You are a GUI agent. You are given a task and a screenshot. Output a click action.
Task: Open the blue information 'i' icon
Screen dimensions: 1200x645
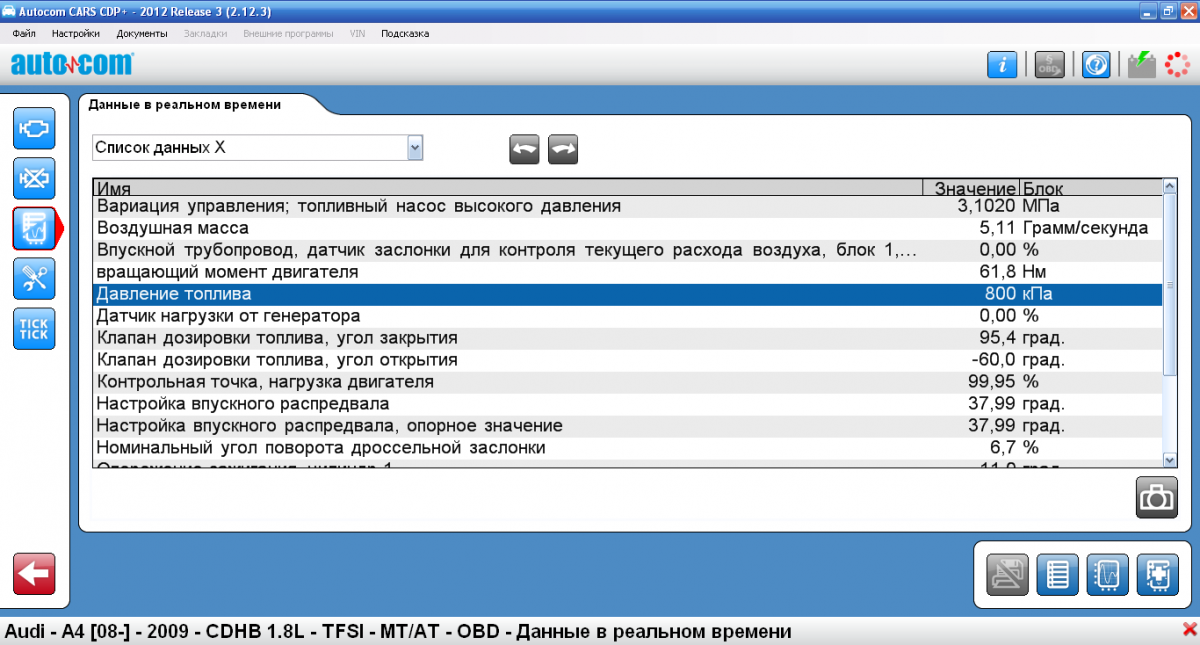[x=1002, y=65]
